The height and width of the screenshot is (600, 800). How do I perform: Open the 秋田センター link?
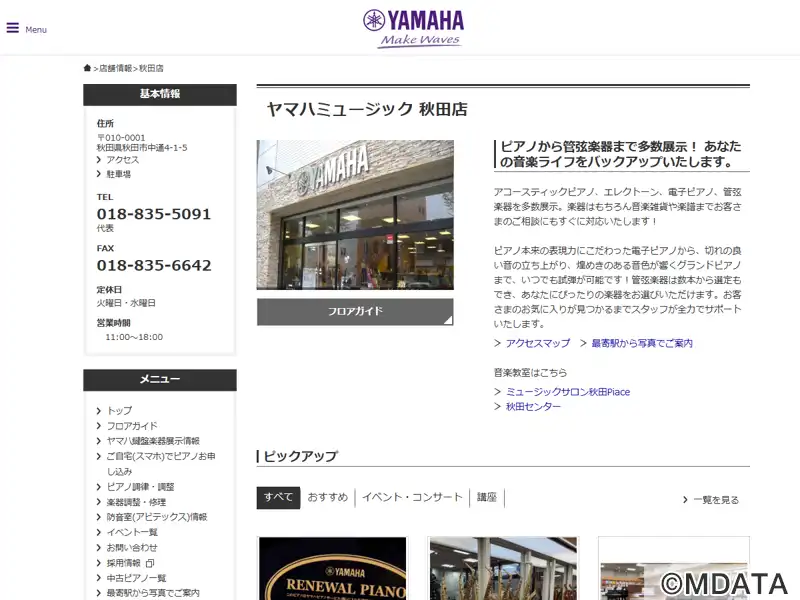533,407
